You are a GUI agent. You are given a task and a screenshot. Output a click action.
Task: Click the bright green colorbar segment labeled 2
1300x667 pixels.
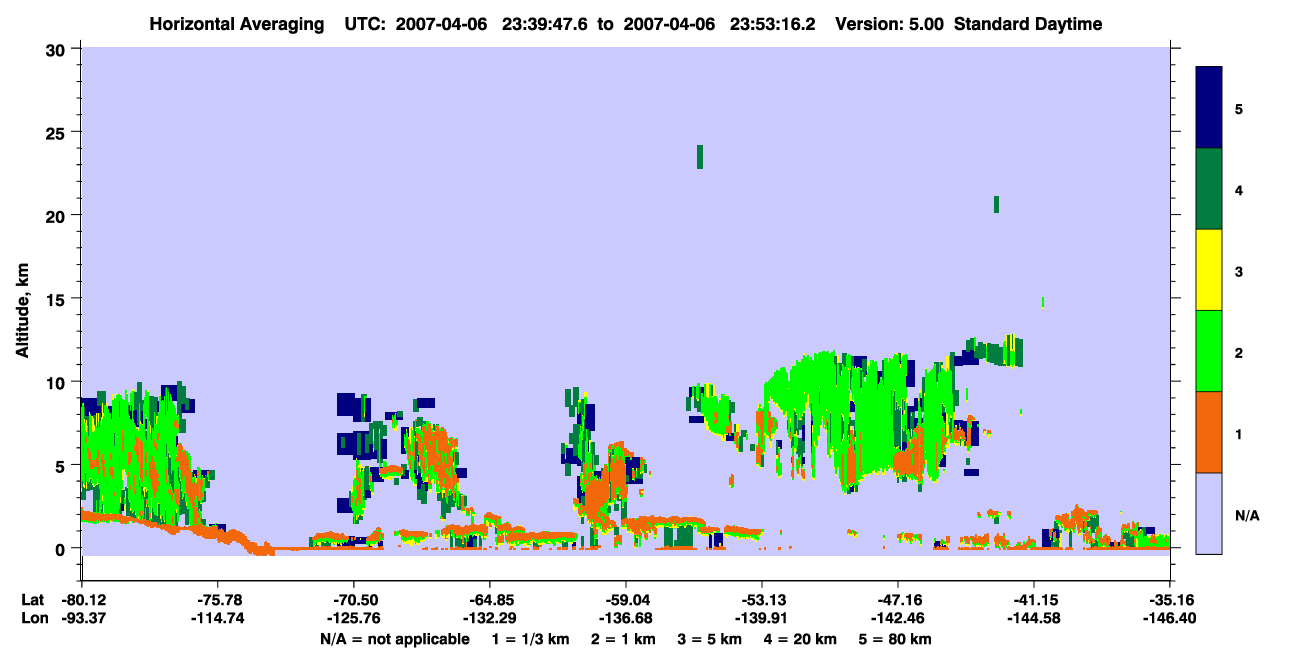[1209, 351]
